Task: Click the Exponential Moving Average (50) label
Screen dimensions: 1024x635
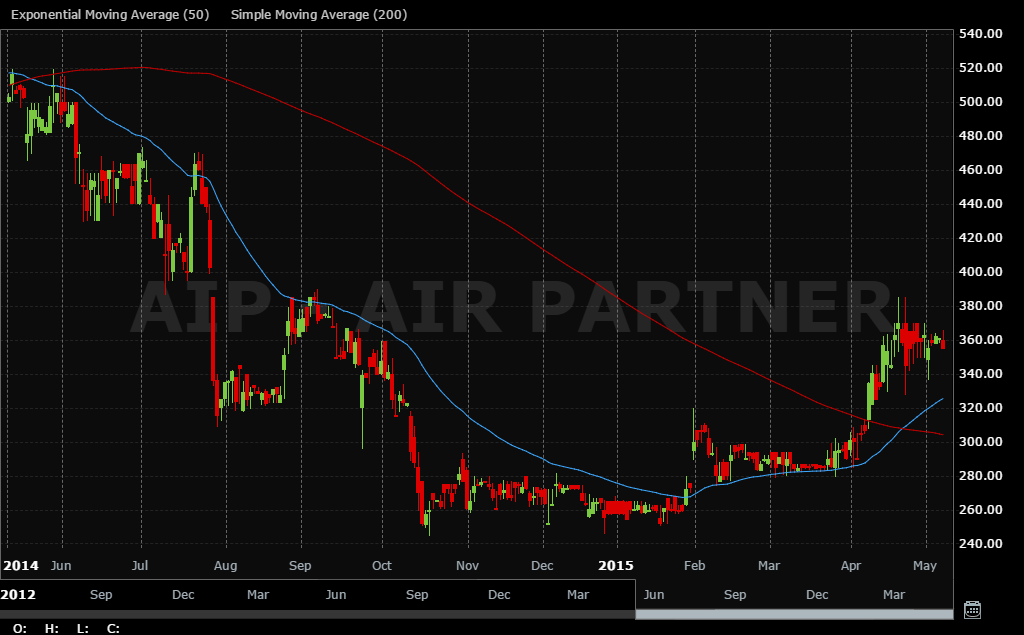Action: tap(110, 15)
